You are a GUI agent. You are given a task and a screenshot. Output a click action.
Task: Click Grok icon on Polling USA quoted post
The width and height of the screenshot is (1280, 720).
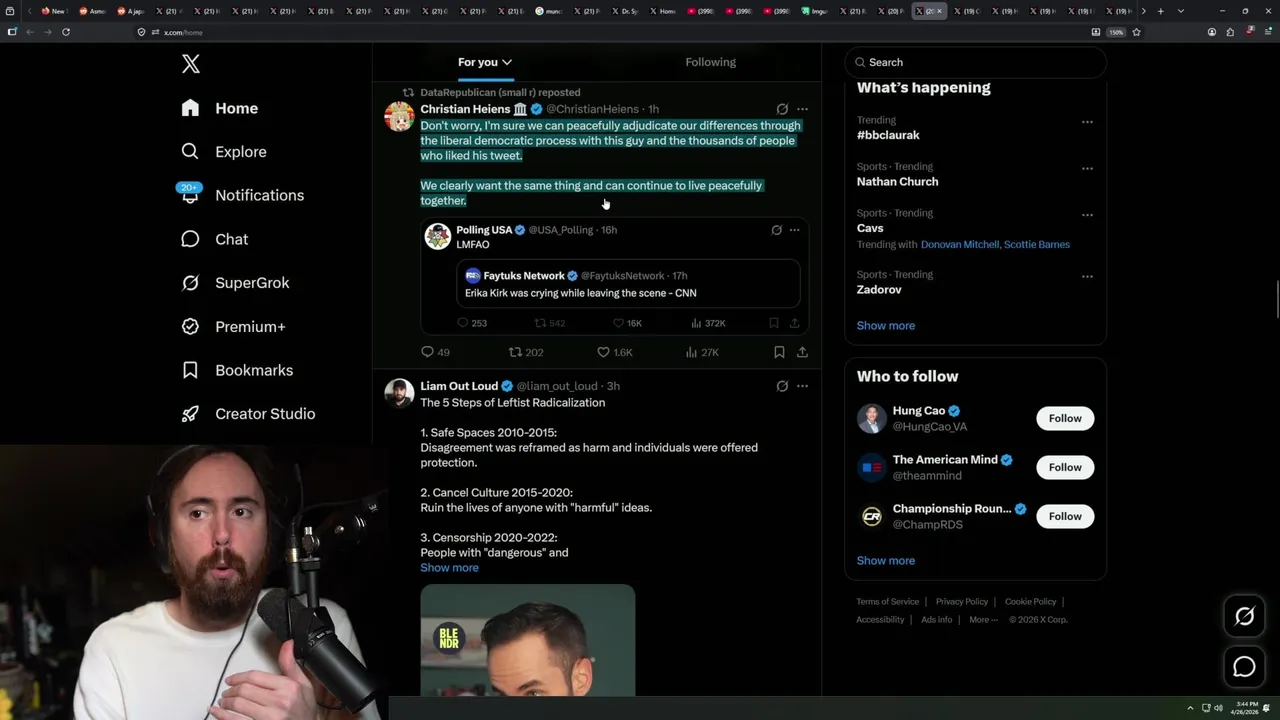[x=776, y=230]
